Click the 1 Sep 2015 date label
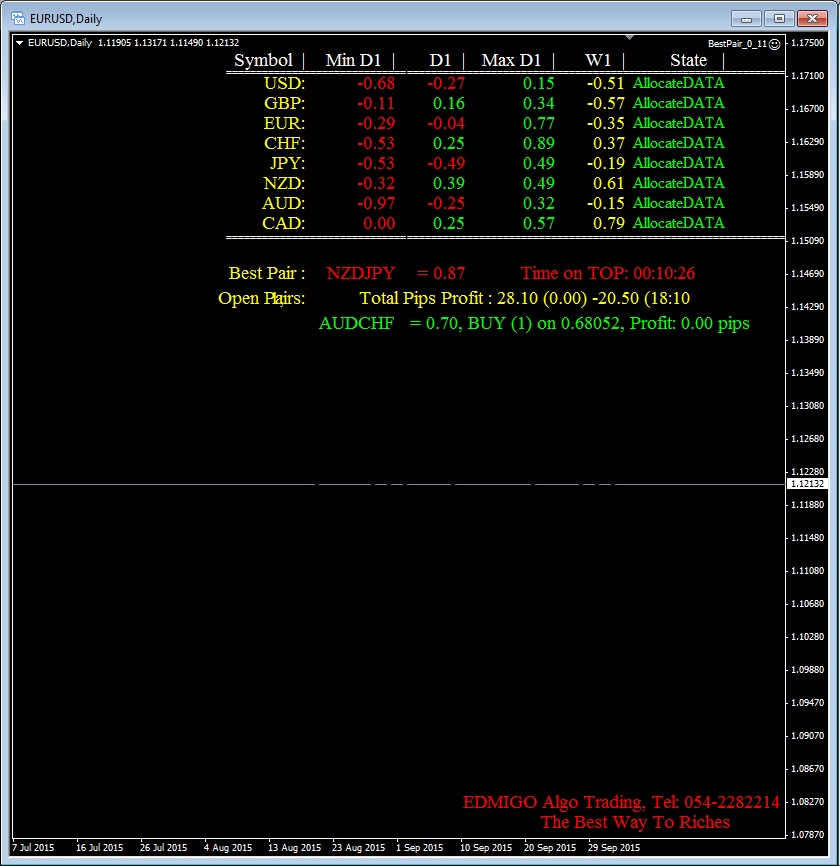Screen dimensions: 840x866 tap(419, 847)
